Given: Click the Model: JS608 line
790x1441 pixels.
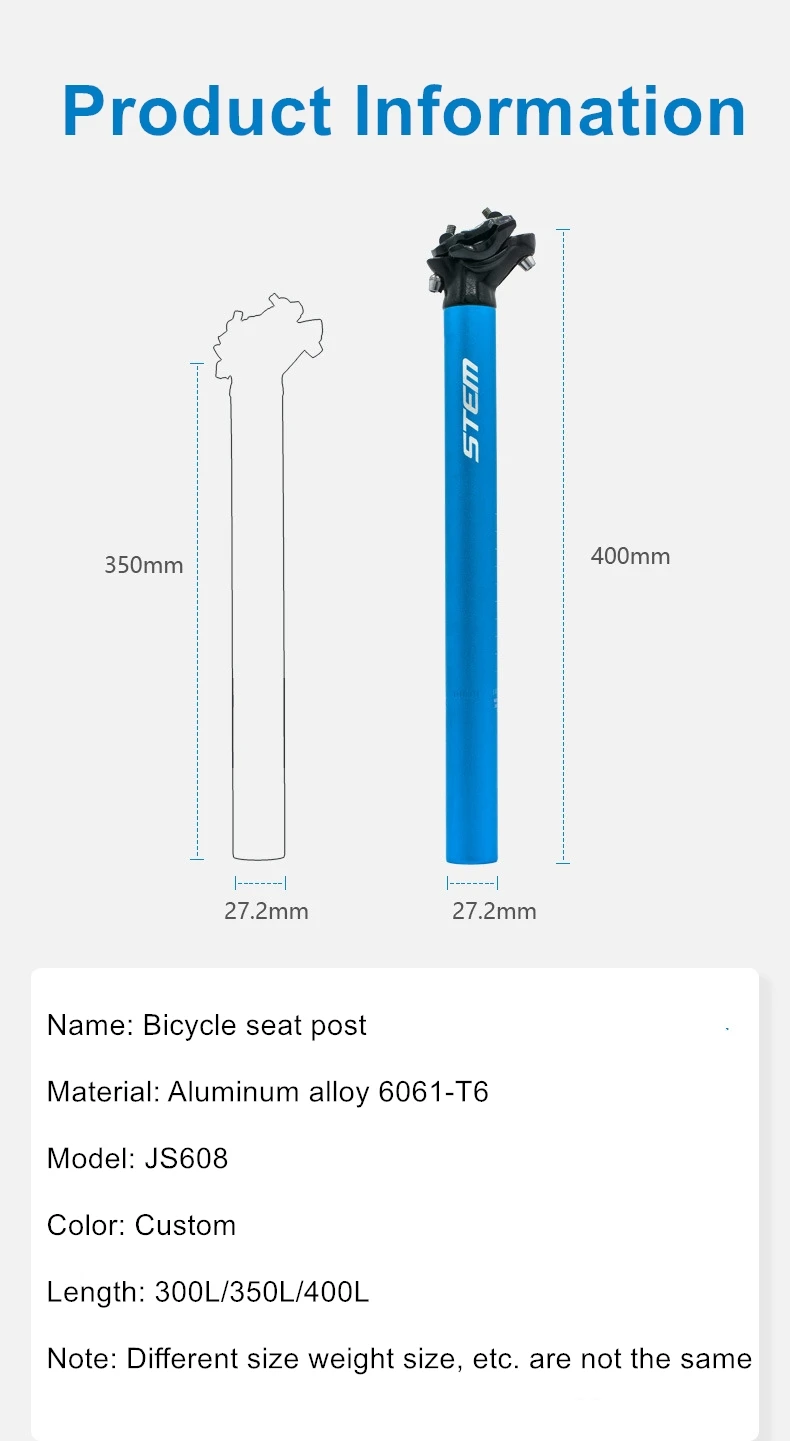Looking at the screenshot, I should click(138, 1158).
